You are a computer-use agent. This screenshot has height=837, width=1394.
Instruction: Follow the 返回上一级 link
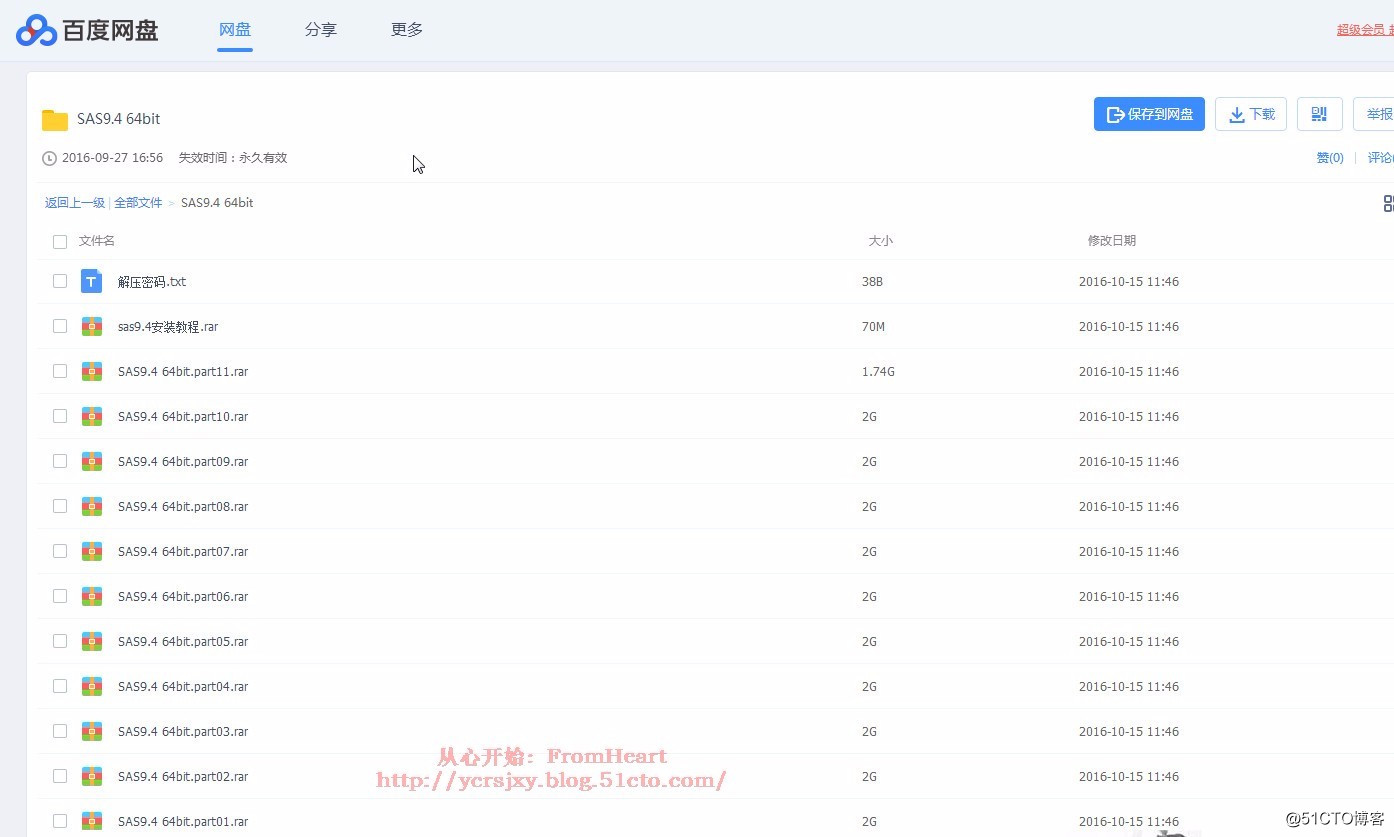pos(75,203)
